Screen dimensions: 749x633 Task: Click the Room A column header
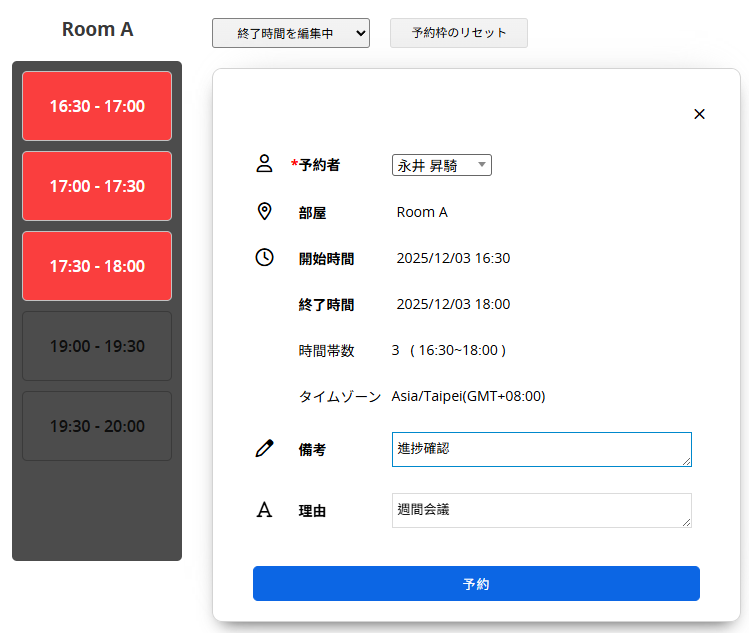tap(97, 29)
